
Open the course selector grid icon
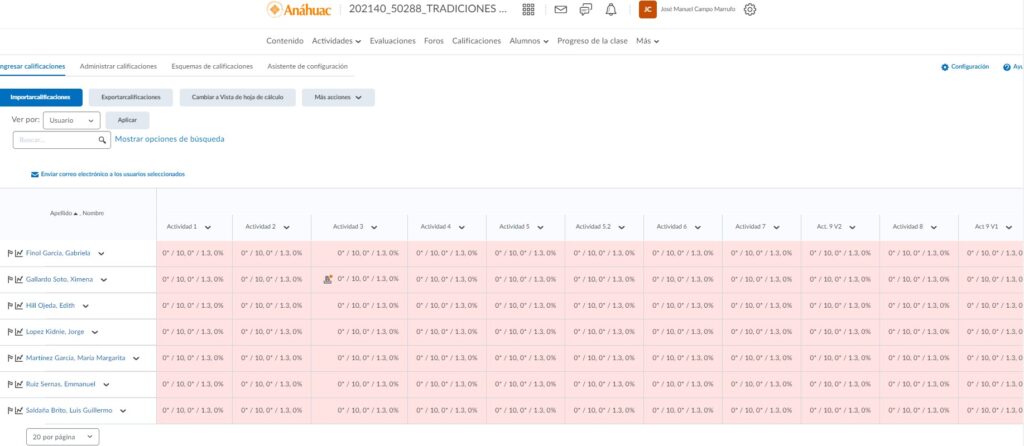(528, 10)
